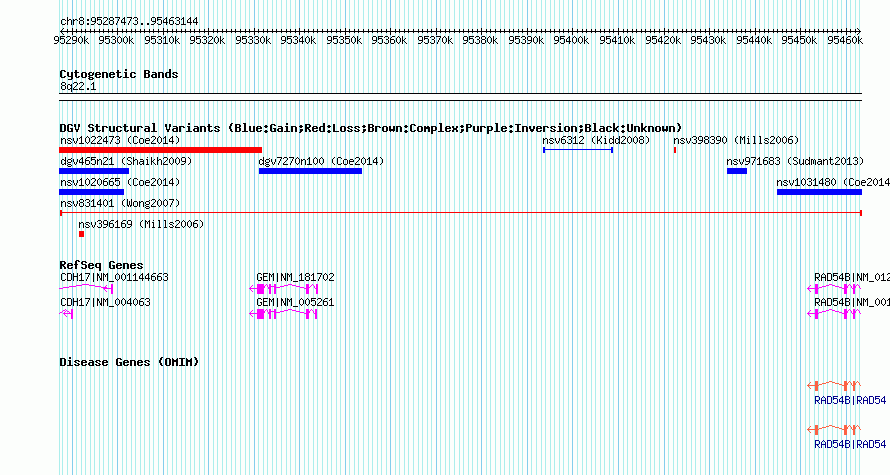Open the dgv465n21 (Shaikh2009) label
Image resolution: width=890 pixels, height=475 pixels.
click(x=126, y=161)
